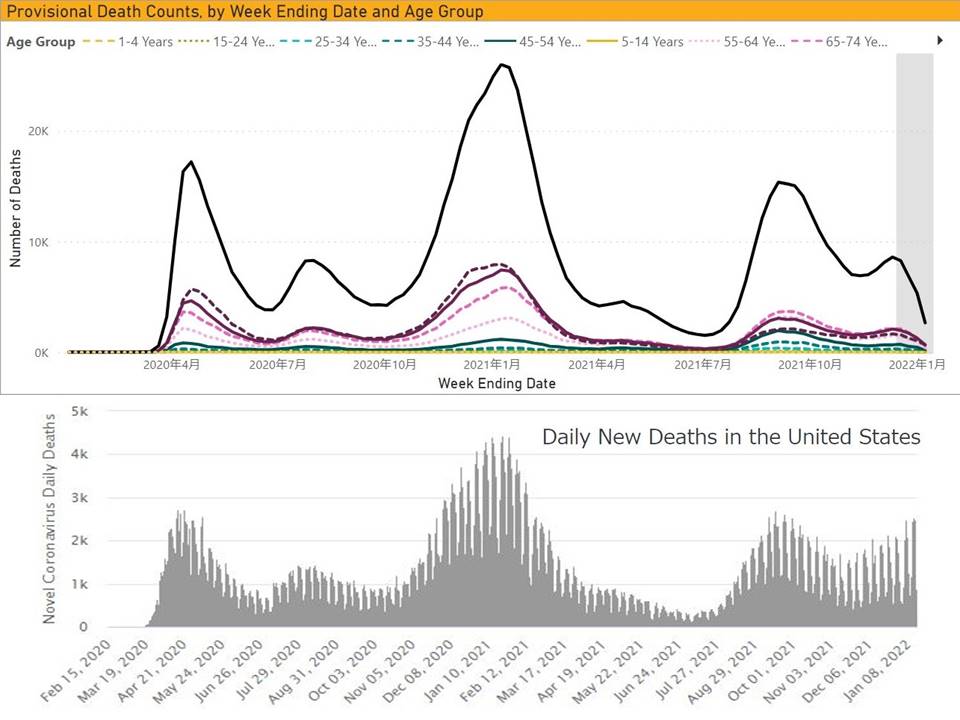Click the 5-14 Years yellow line swatch
960x720 pixels.
tap(602, 42)
